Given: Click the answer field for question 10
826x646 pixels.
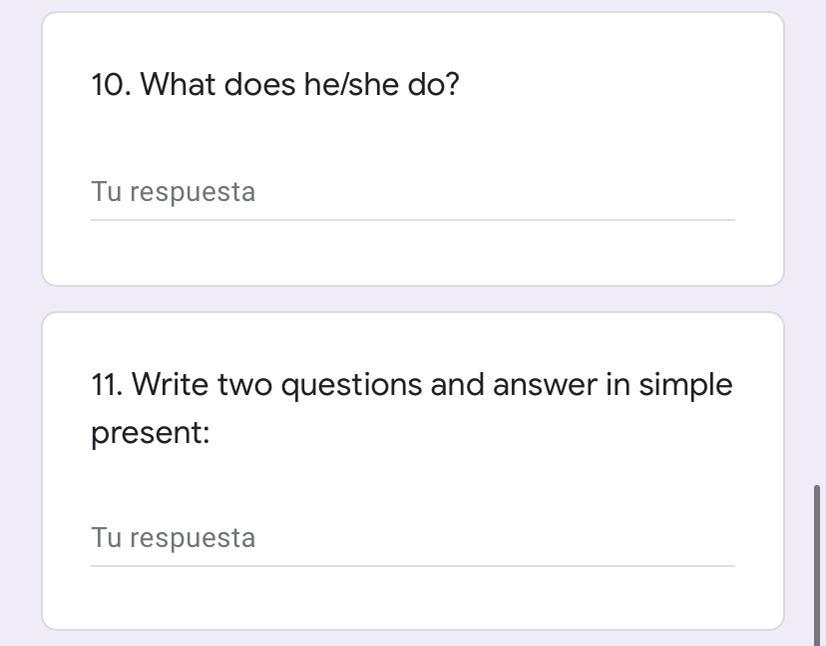Looking at the screenshot, I should [412, 192].
